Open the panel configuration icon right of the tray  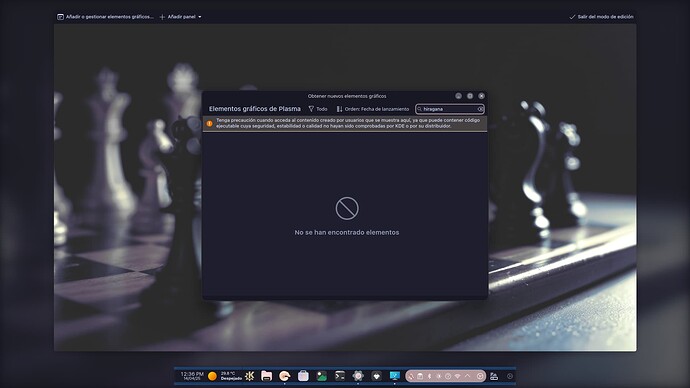pos(494,376)
